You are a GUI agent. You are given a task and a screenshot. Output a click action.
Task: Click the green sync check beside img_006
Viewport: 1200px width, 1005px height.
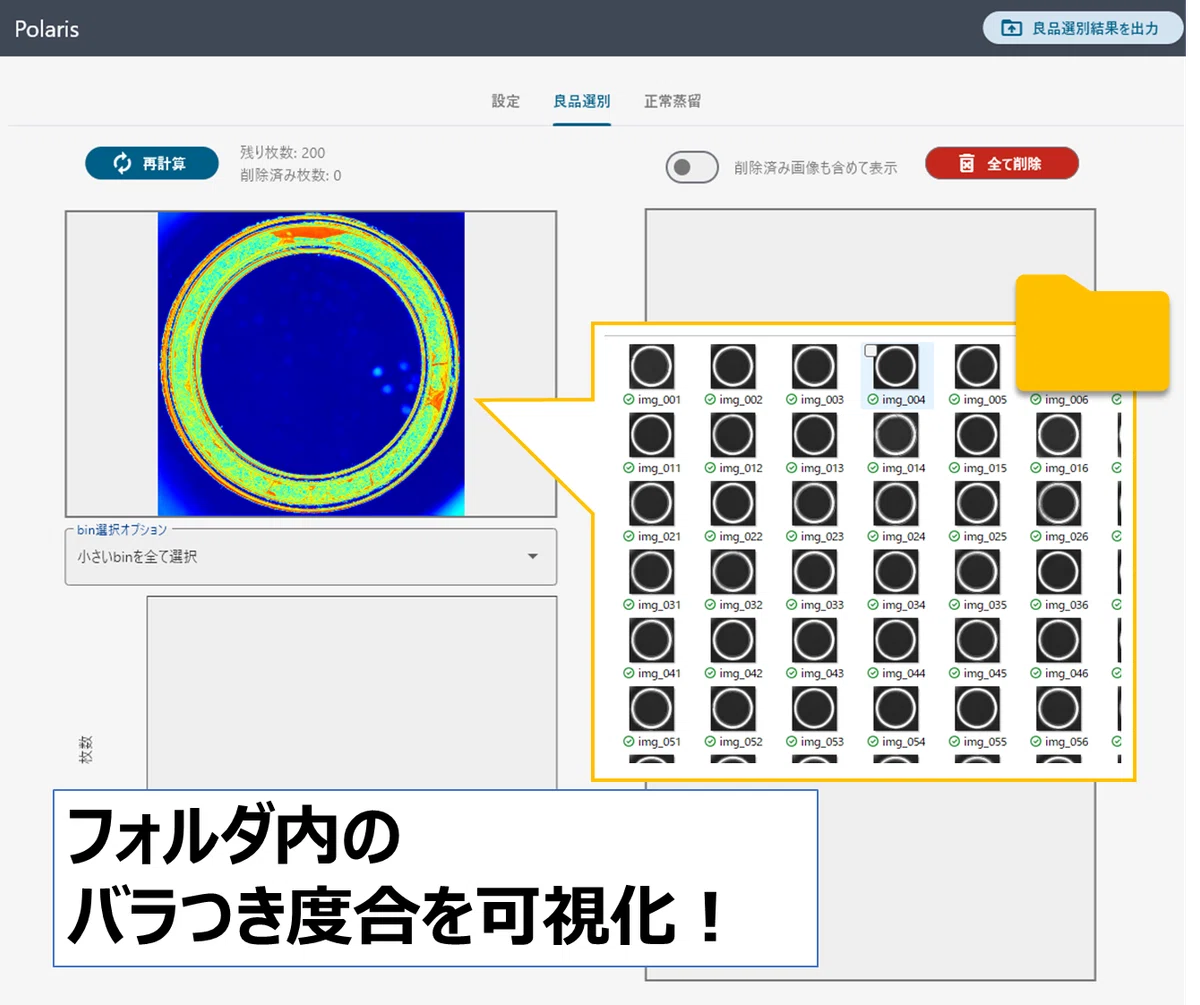pos(1036,400)
